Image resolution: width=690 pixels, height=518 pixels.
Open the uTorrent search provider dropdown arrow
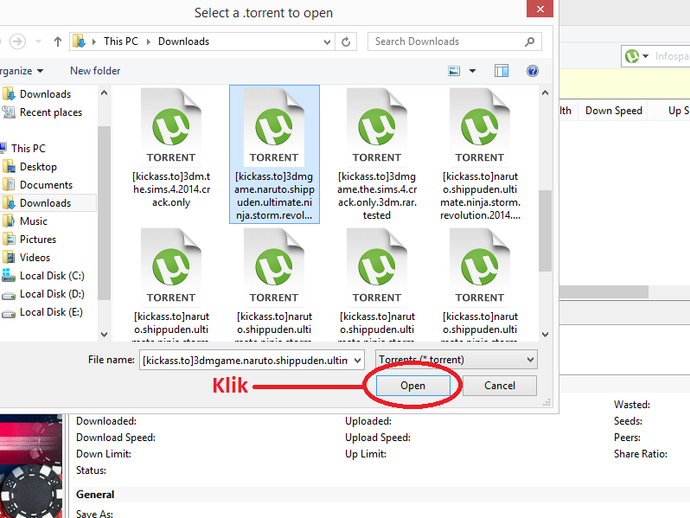[x=646, y=56]
